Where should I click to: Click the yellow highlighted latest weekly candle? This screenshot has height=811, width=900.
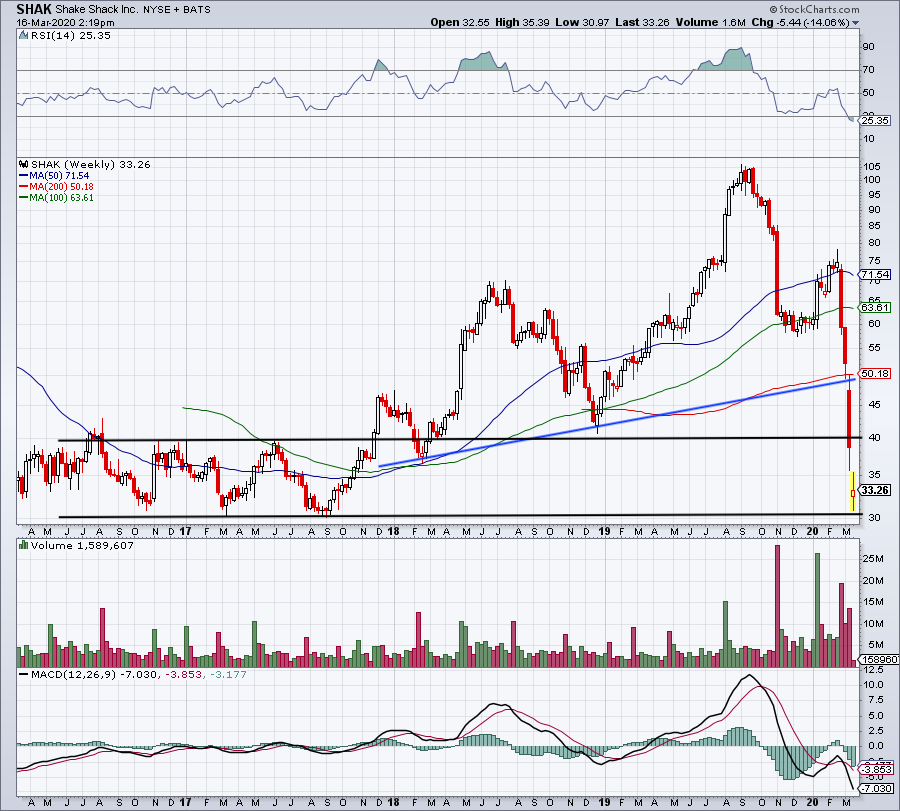coord(853,492)
